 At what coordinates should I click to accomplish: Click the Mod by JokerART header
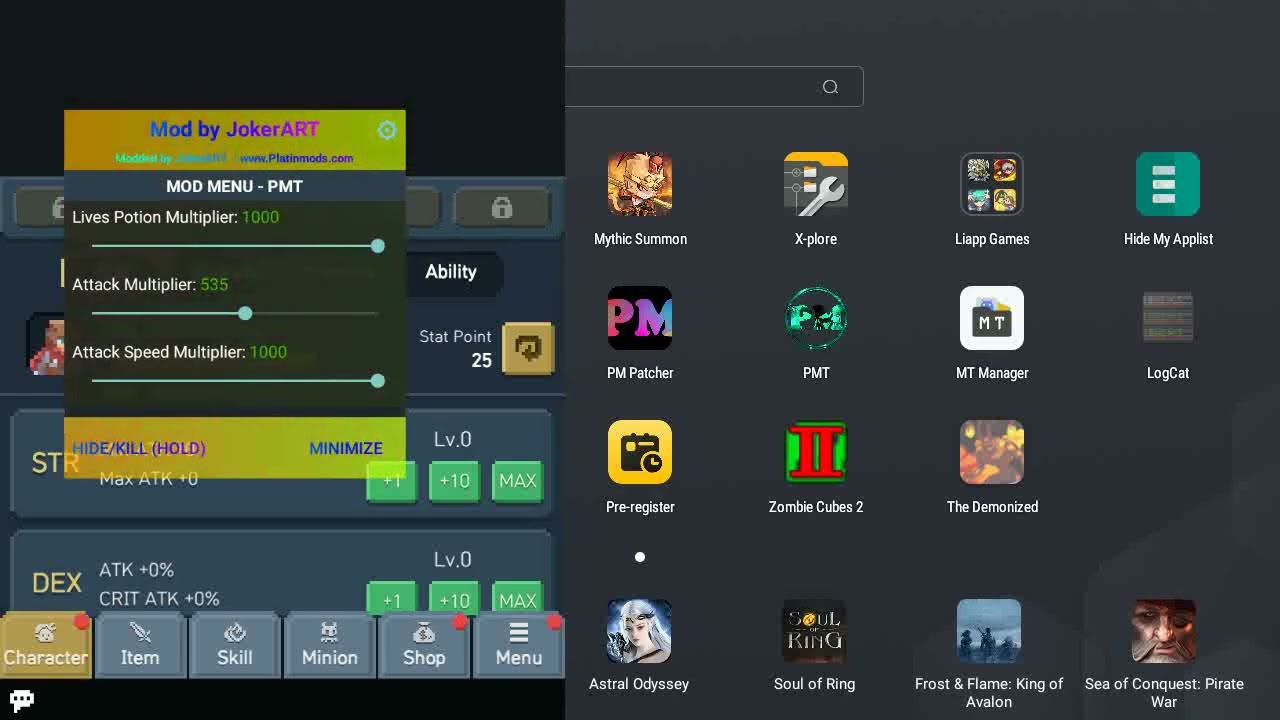[x=234, y=129]
